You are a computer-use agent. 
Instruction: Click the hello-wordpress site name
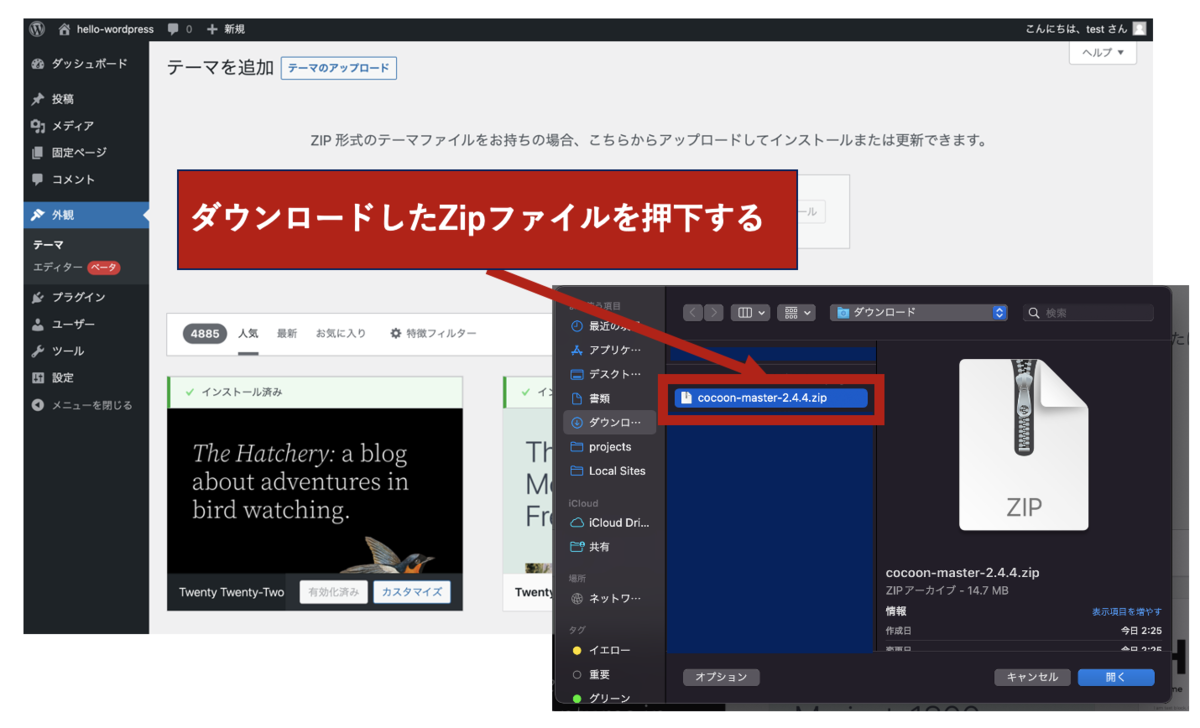(x=115, y=29)
